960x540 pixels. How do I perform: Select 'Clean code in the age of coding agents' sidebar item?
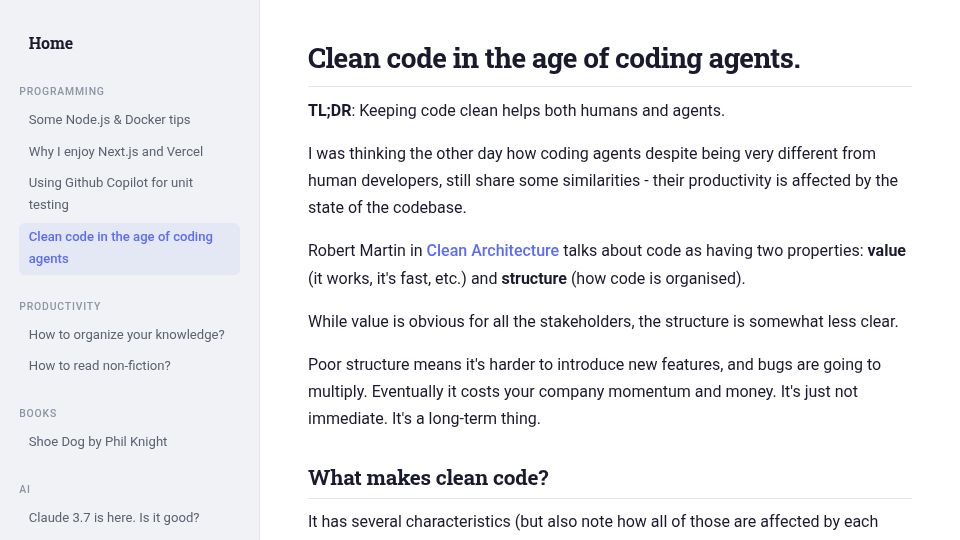point(129,248)
